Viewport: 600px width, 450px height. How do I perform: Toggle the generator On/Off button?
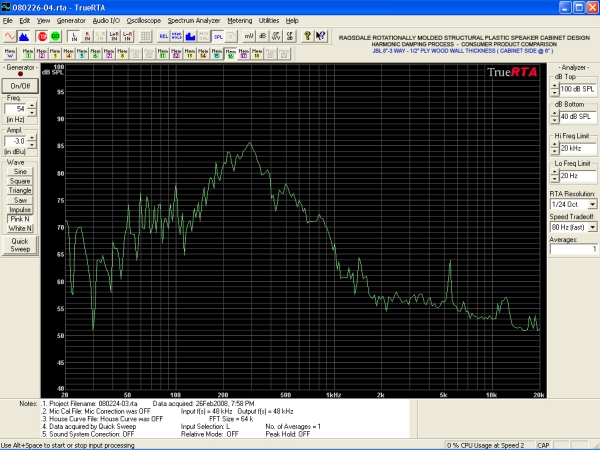click(19, 87)
